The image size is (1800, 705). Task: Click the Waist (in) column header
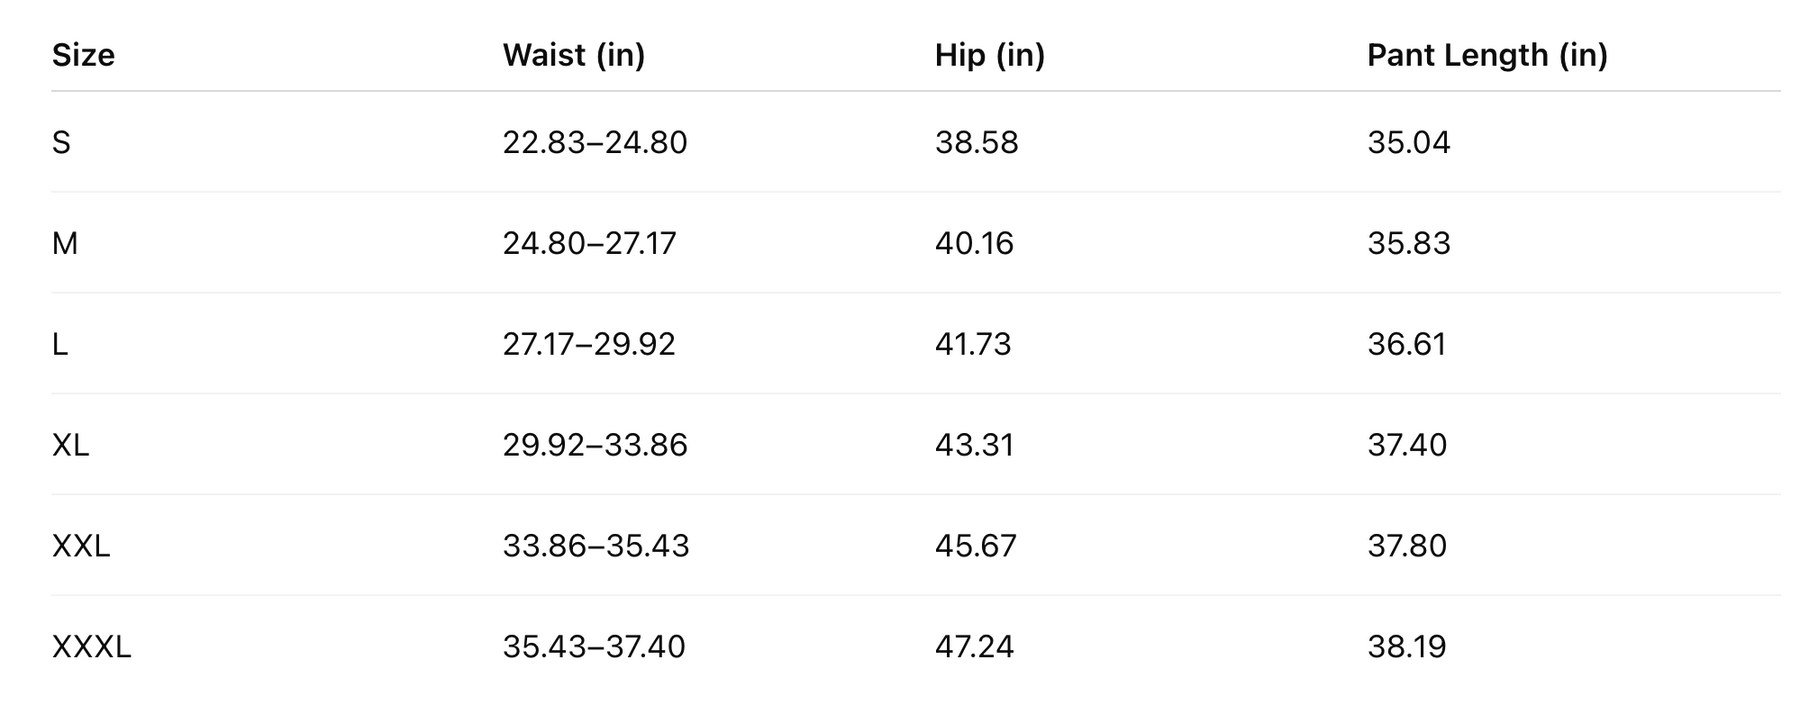tap(573, 55)
